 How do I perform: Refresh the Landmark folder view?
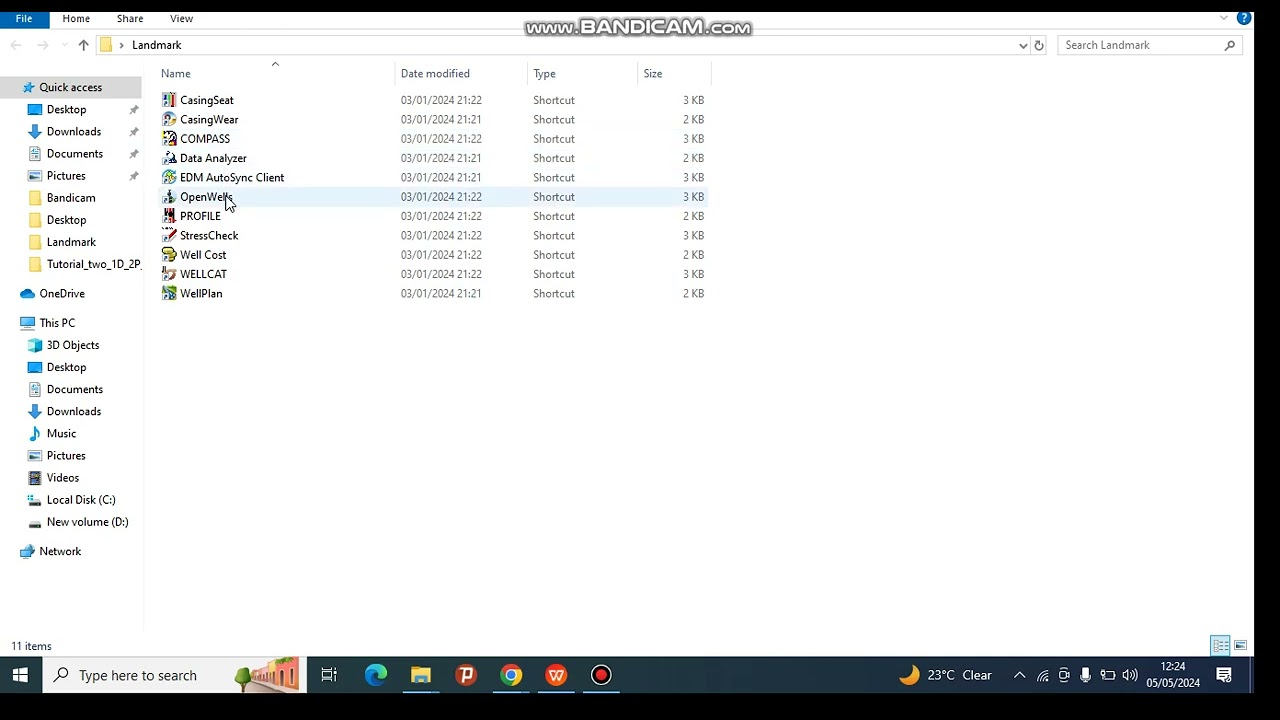[1039, 45]
